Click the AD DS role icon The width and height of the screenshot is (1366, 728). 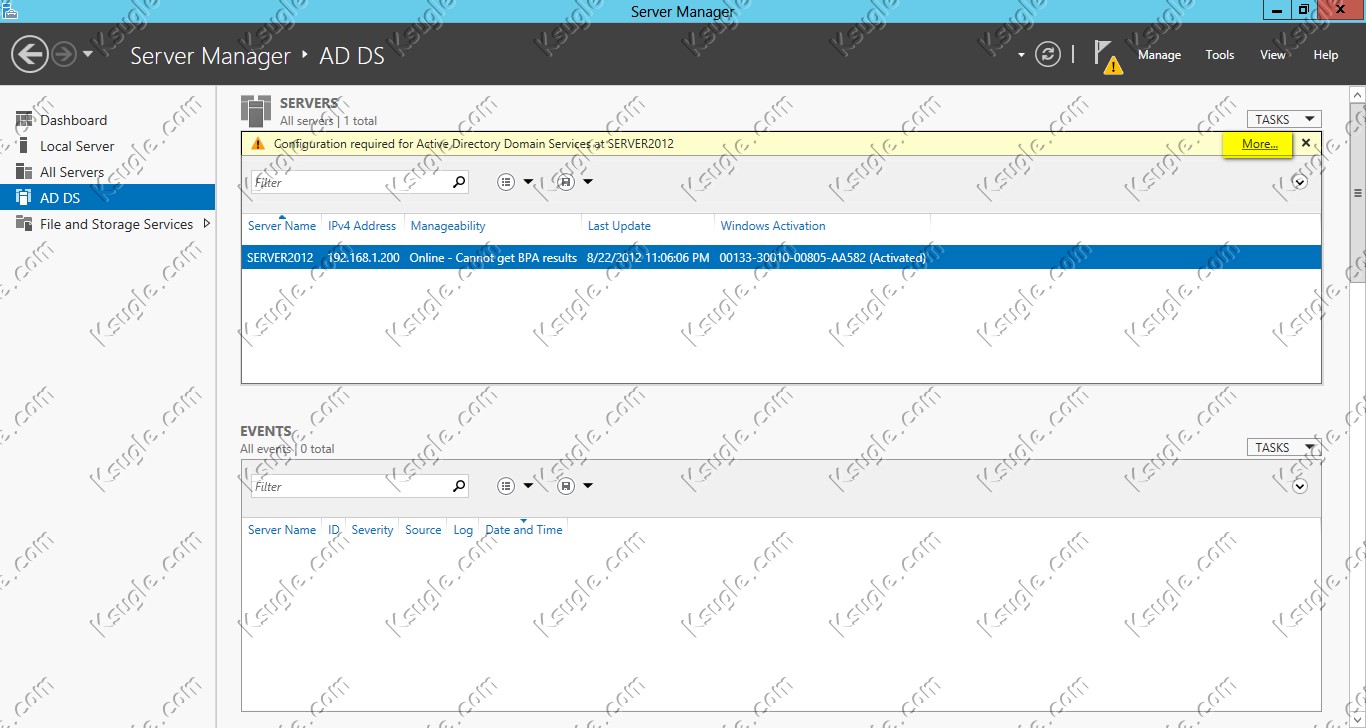(x=23, y=198)
